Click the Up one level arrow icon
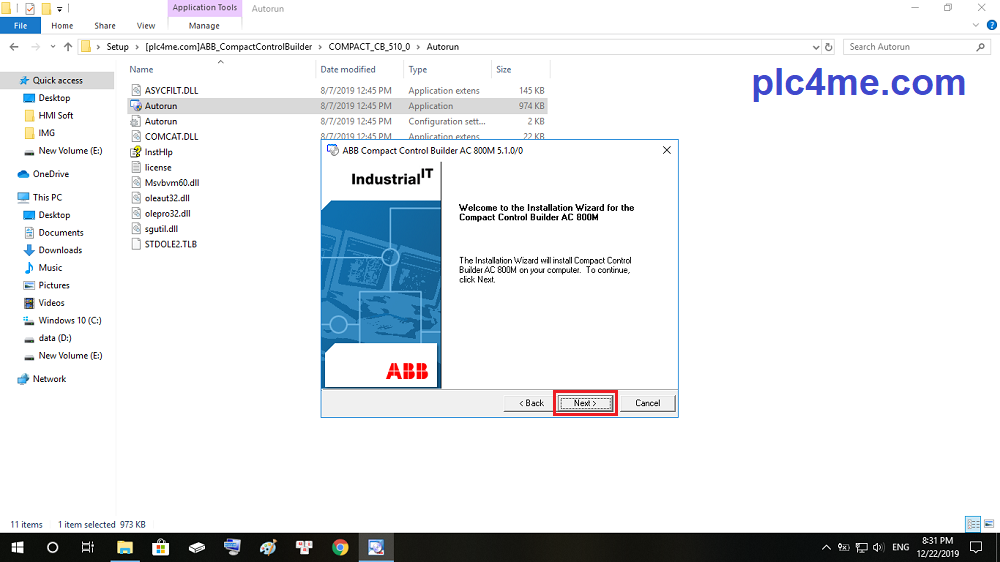The height and width of the screenshot is (562, 1000). pos(68,47)
